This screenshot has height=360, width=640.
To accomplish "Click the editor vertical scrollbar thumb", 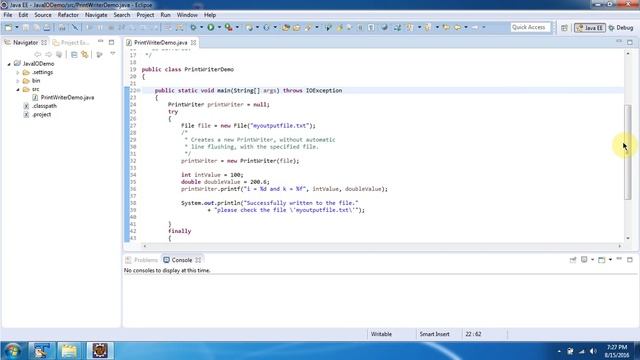I will pyautogui.click(x=628, y=152).
